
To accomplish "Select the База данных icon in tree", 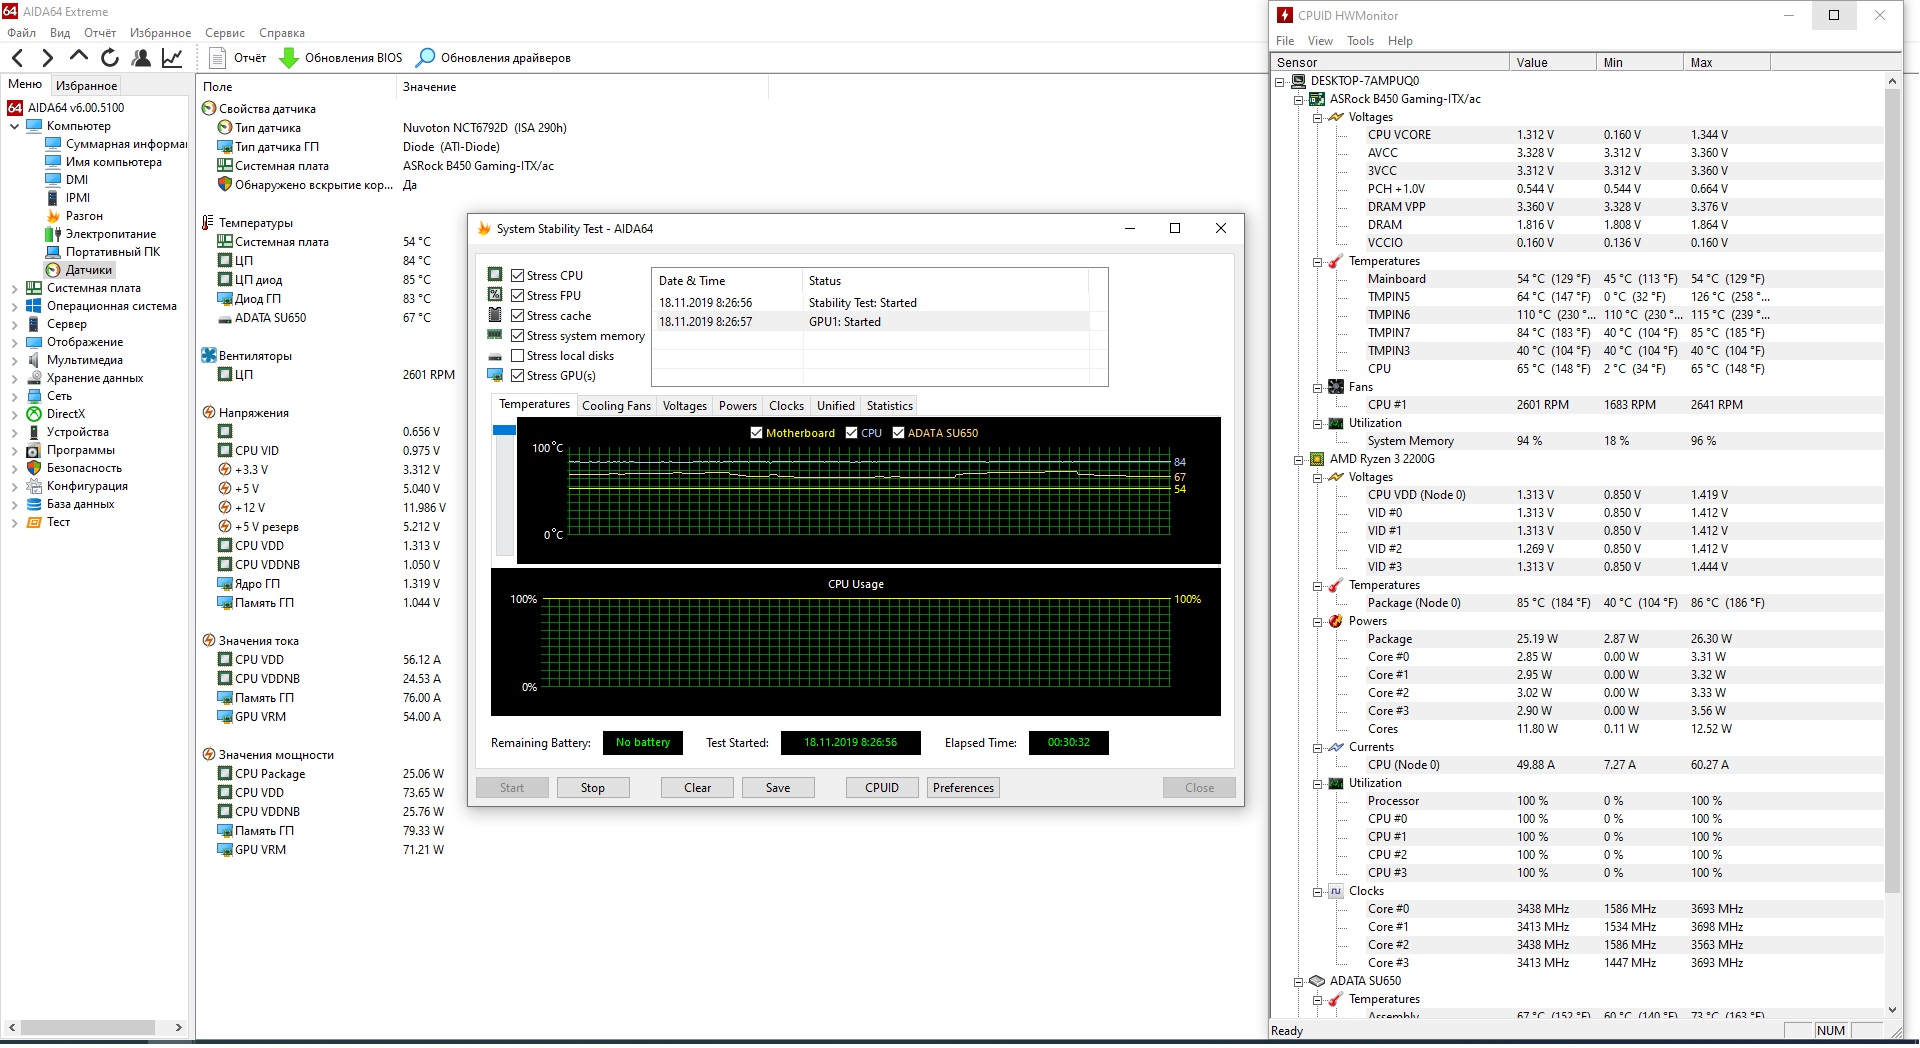I will 34,504.
